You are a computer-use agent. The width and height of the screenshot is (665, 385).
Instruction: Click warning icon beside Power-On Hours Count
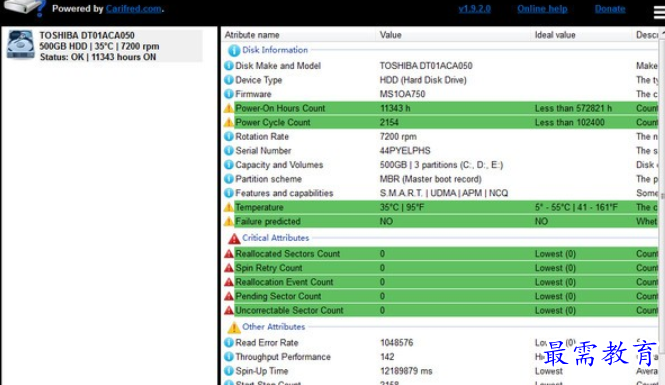pyautogui.click(x=229, y=108)
